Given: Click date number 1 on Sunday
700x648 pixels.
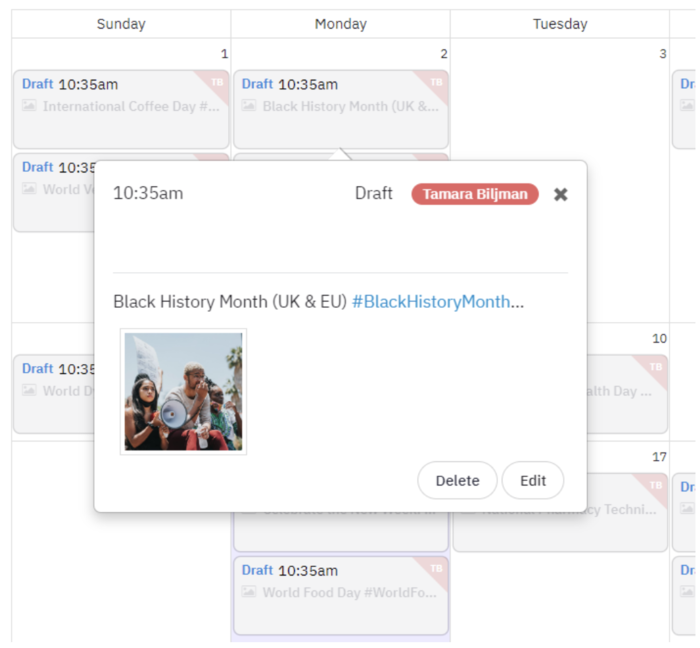Looking at the screenshot, I should (x=225, y=54).
